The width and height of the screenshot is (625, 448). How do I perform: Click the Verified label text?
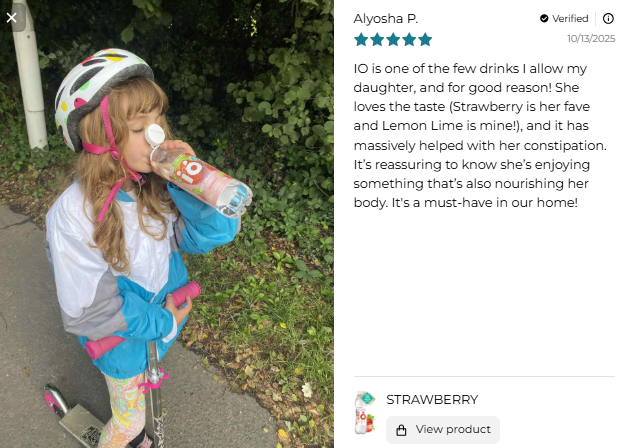click(x=570, y=18)
